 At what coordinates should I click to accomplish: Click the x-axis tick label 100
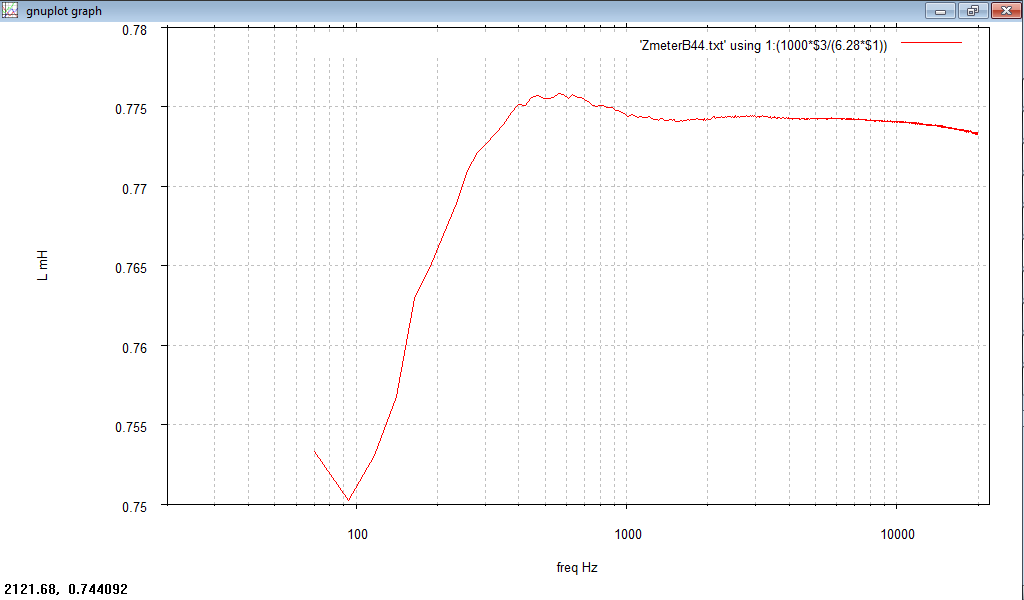click(x=357, y=535)
